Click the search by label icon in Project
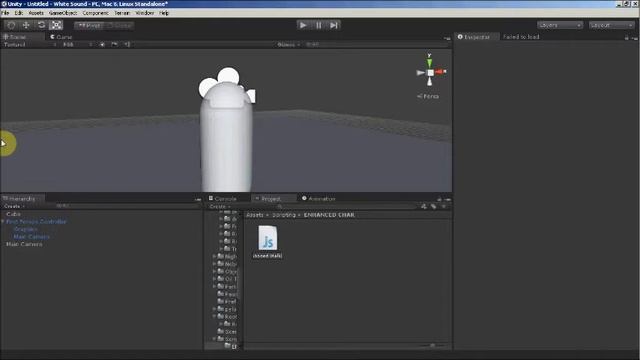 (x=433, y=207)
